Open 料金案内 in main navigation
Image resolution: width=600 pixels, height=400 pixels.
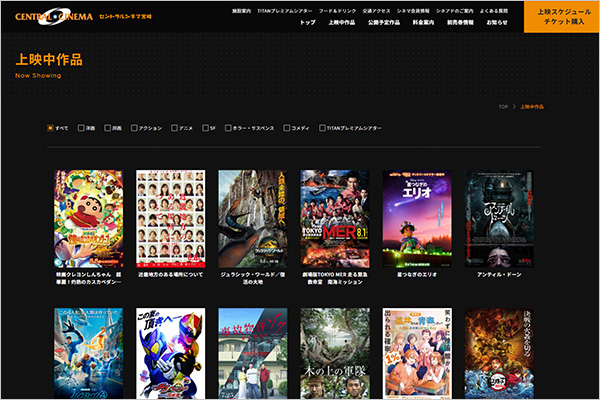pyautogui.click(x=423, y=23)
